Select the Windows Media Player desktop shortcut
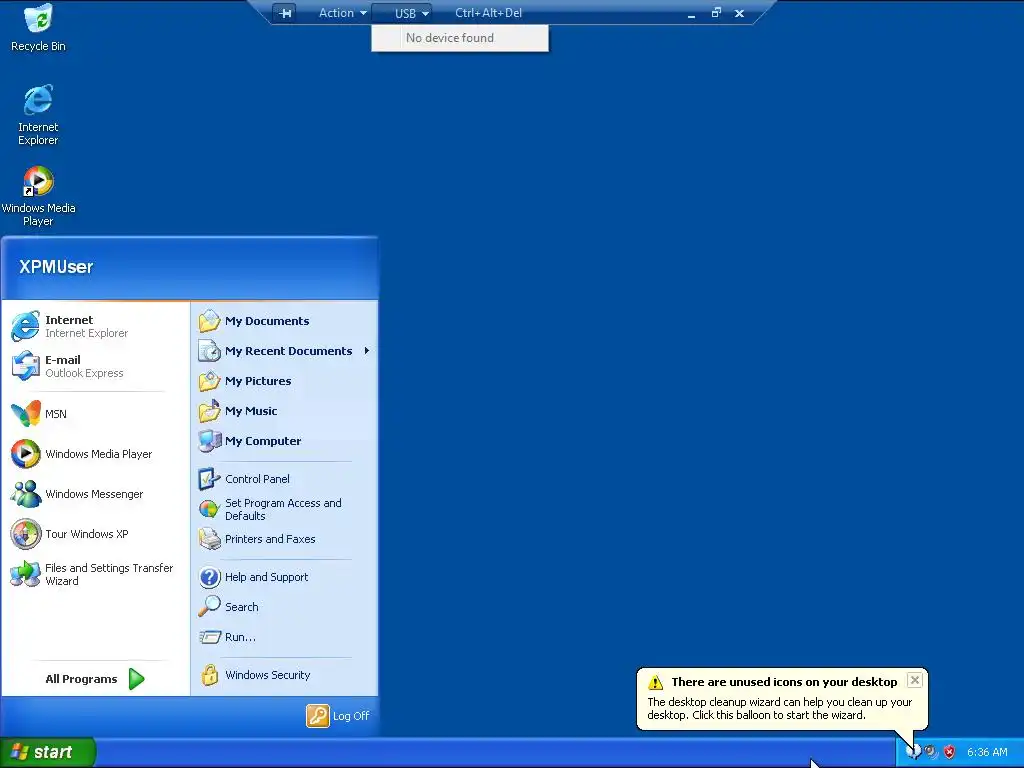Screen dimensions: 1024x768 pos(38,196)
